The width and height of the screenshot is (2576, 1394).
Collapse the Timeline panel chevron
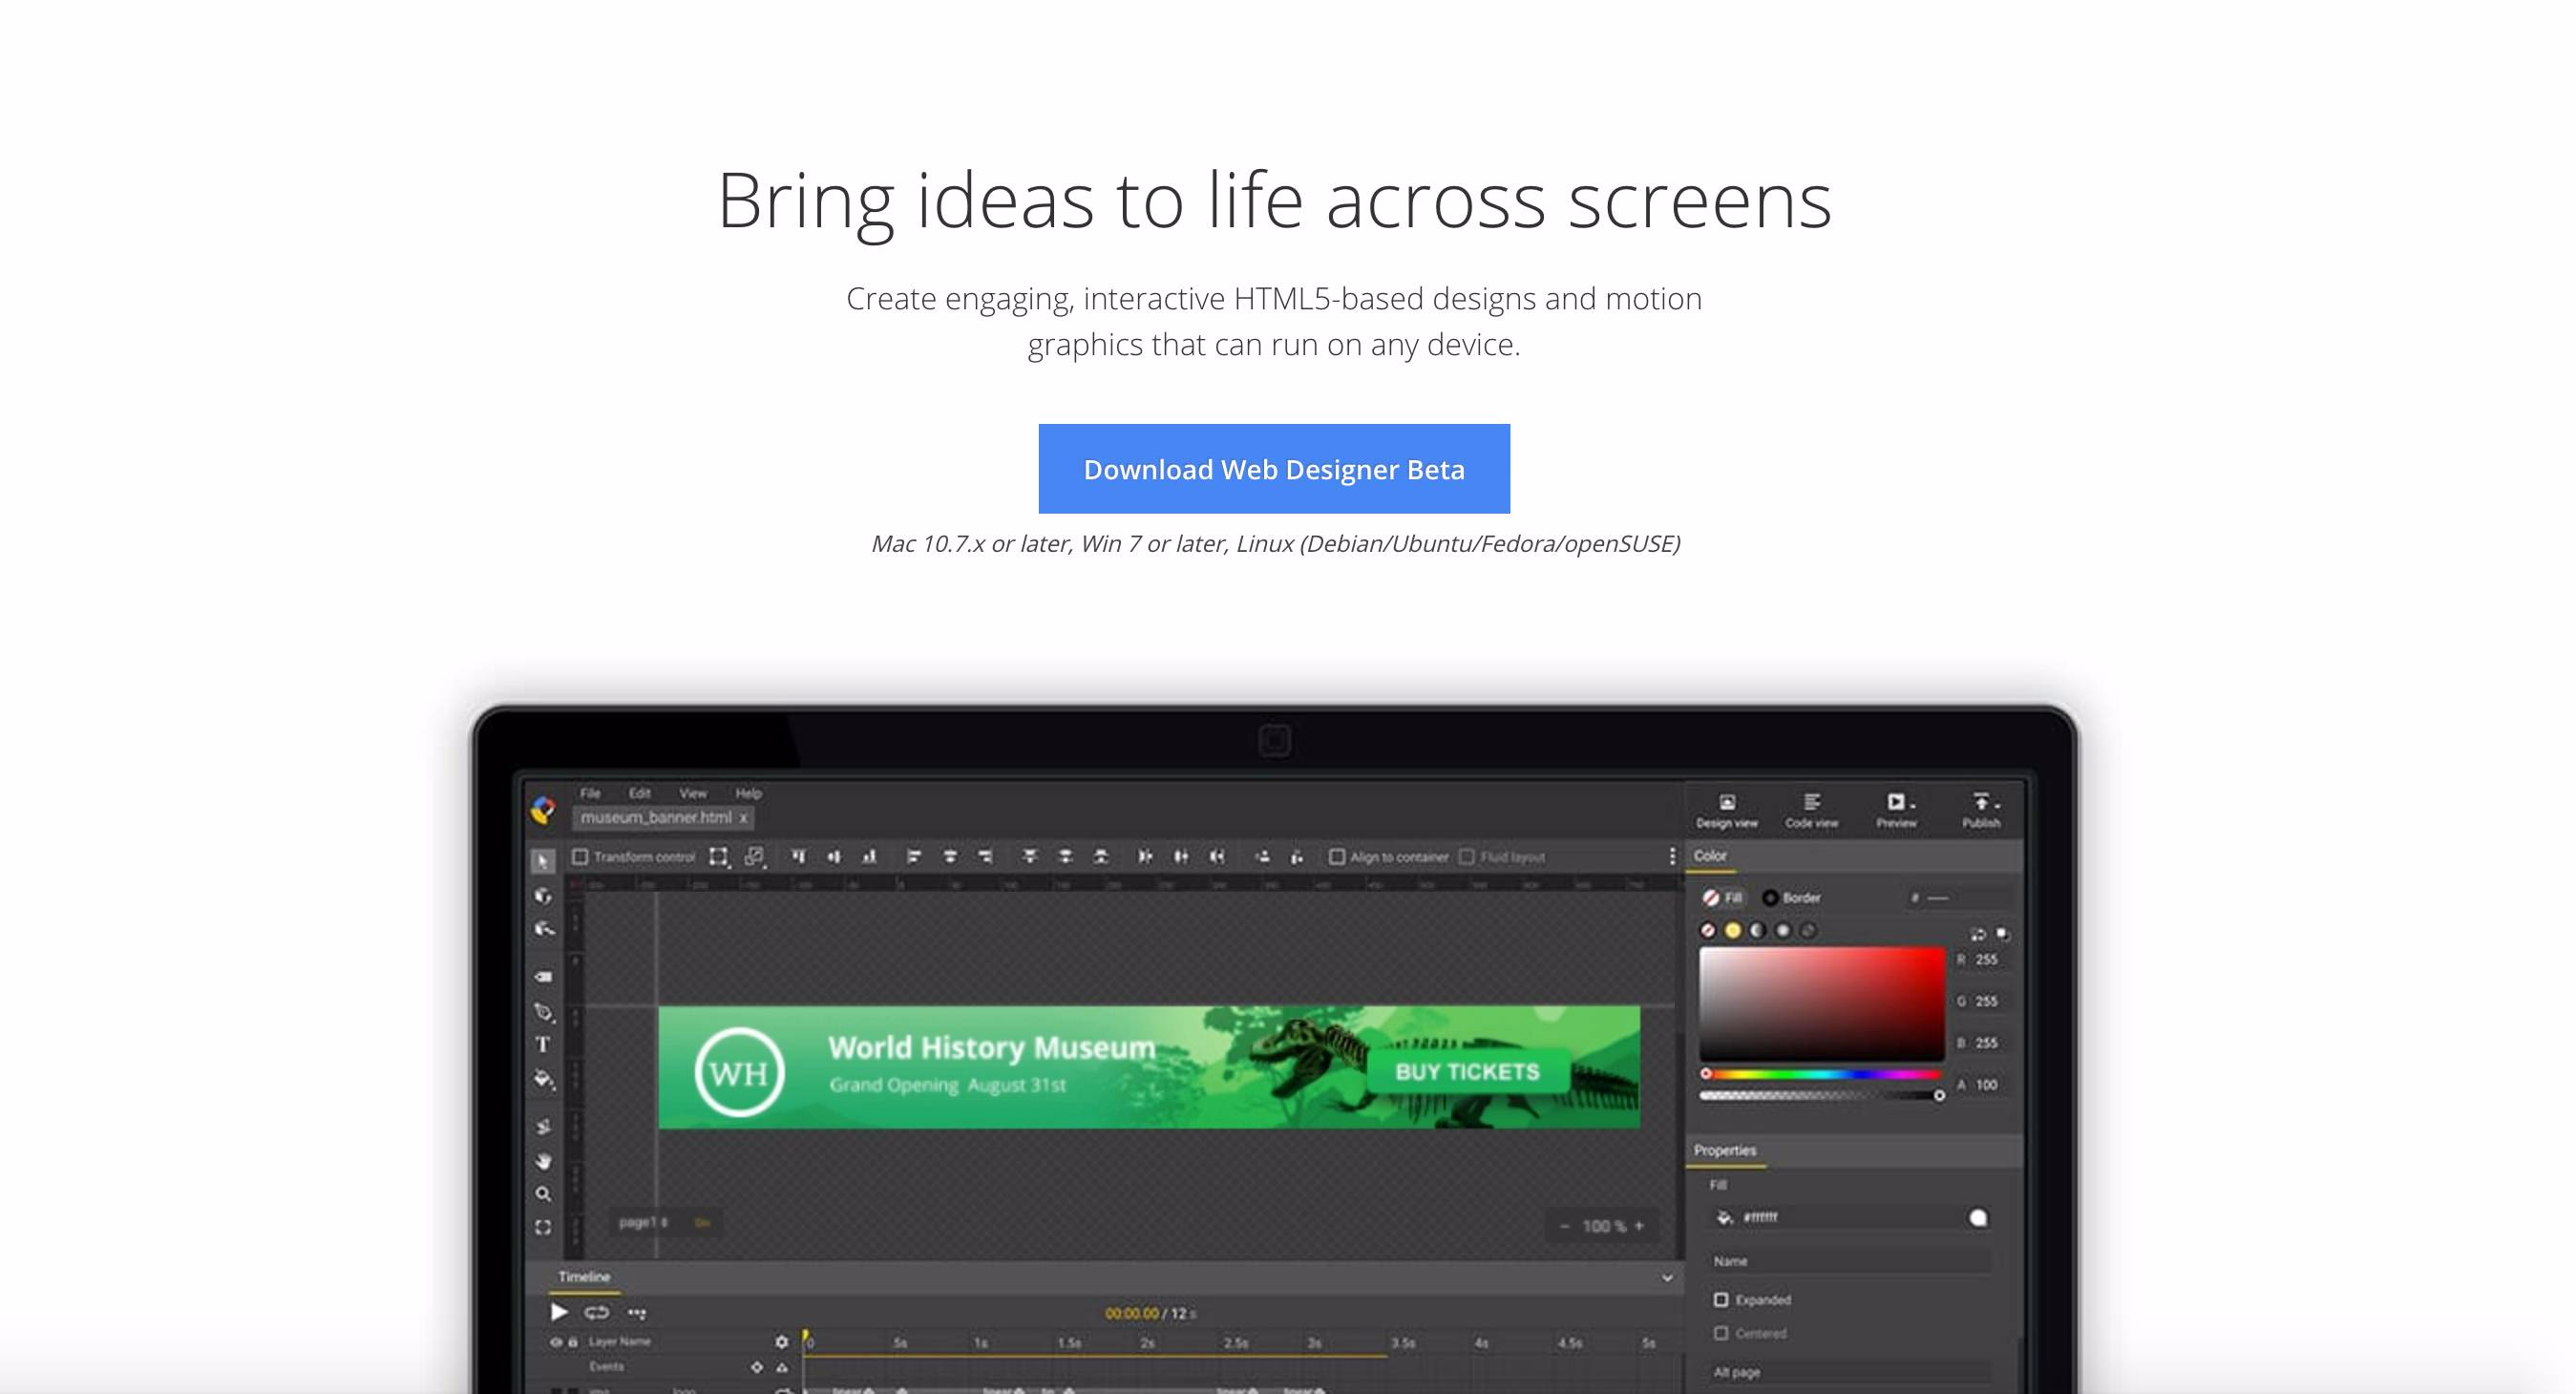tap(1667, 1278)
